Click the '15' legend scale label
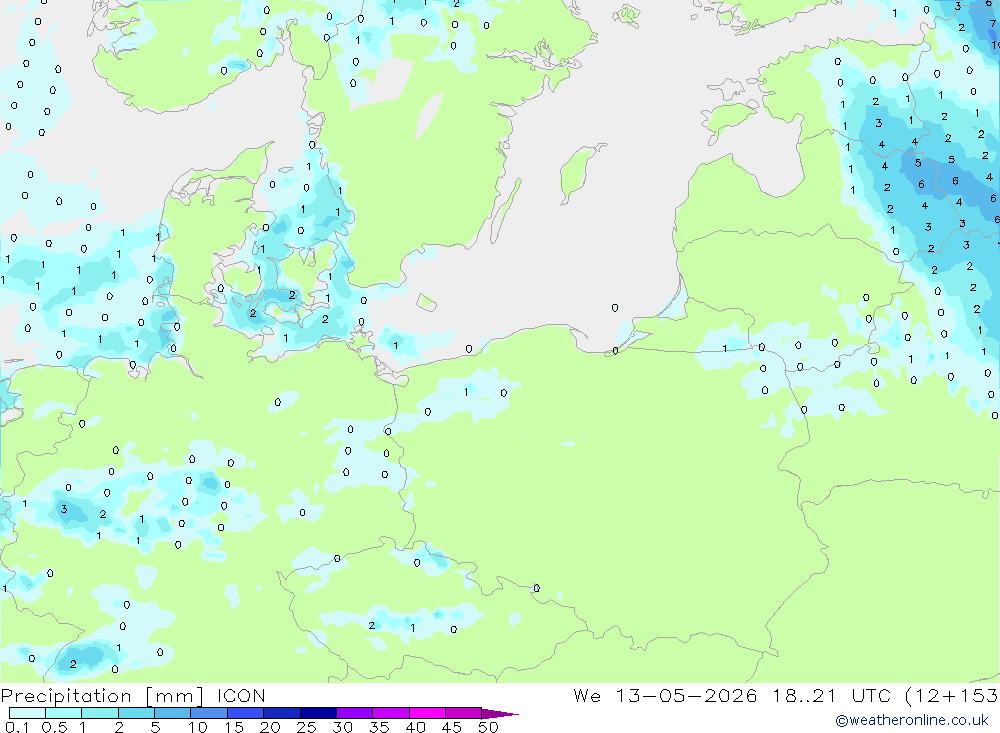 pyautogui.click(x=234, y=727)
